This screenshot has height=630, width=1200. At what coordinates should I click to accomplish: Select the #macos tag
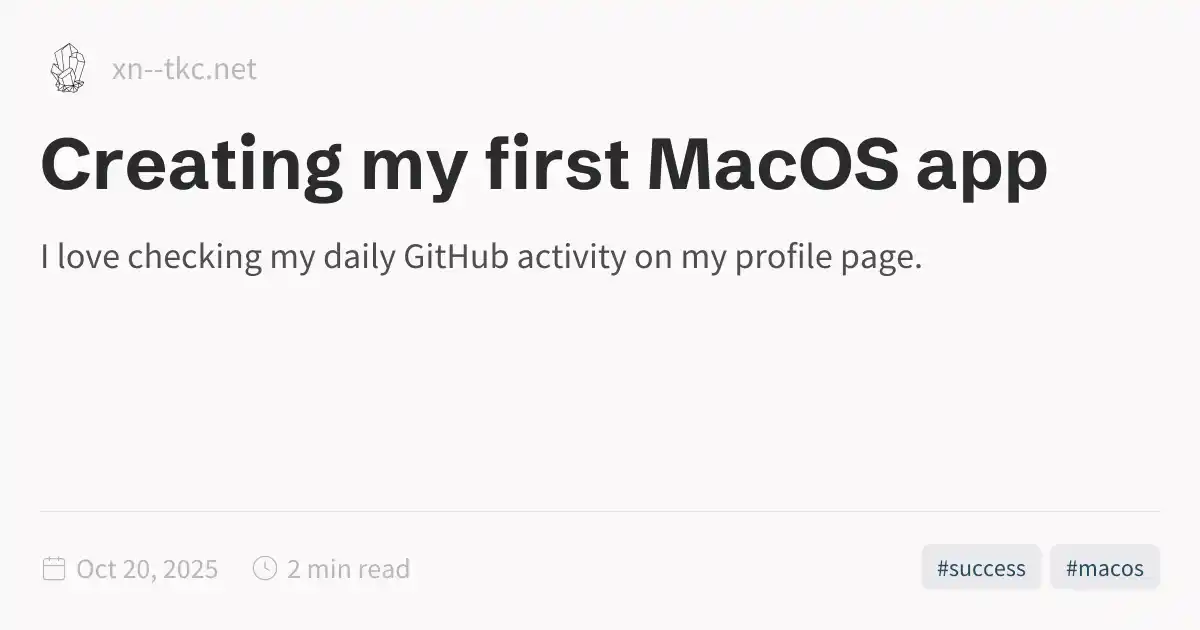[x=1104, y=569]
